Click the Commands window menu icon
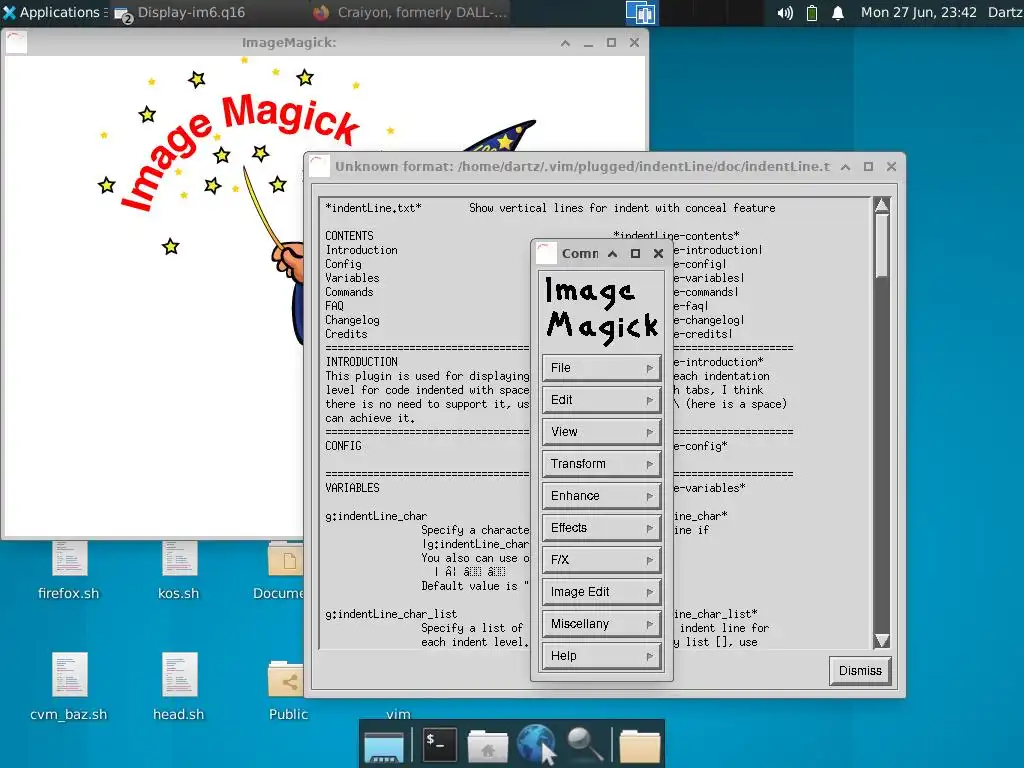 (x=547, y=253)
